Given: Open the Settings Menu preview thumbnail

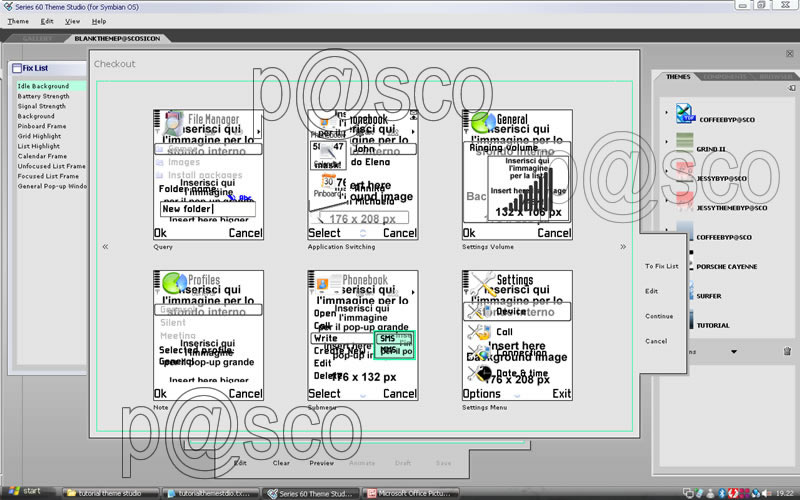Looking at the screenshot, I should coord(517,335).
